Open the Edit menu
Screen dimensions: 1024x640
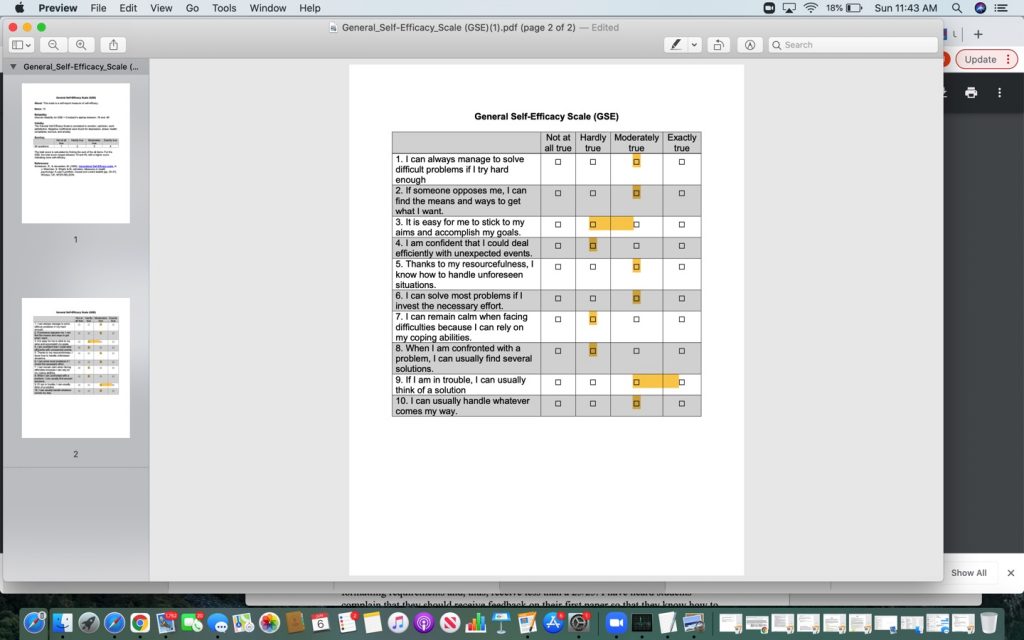[128, 8]
